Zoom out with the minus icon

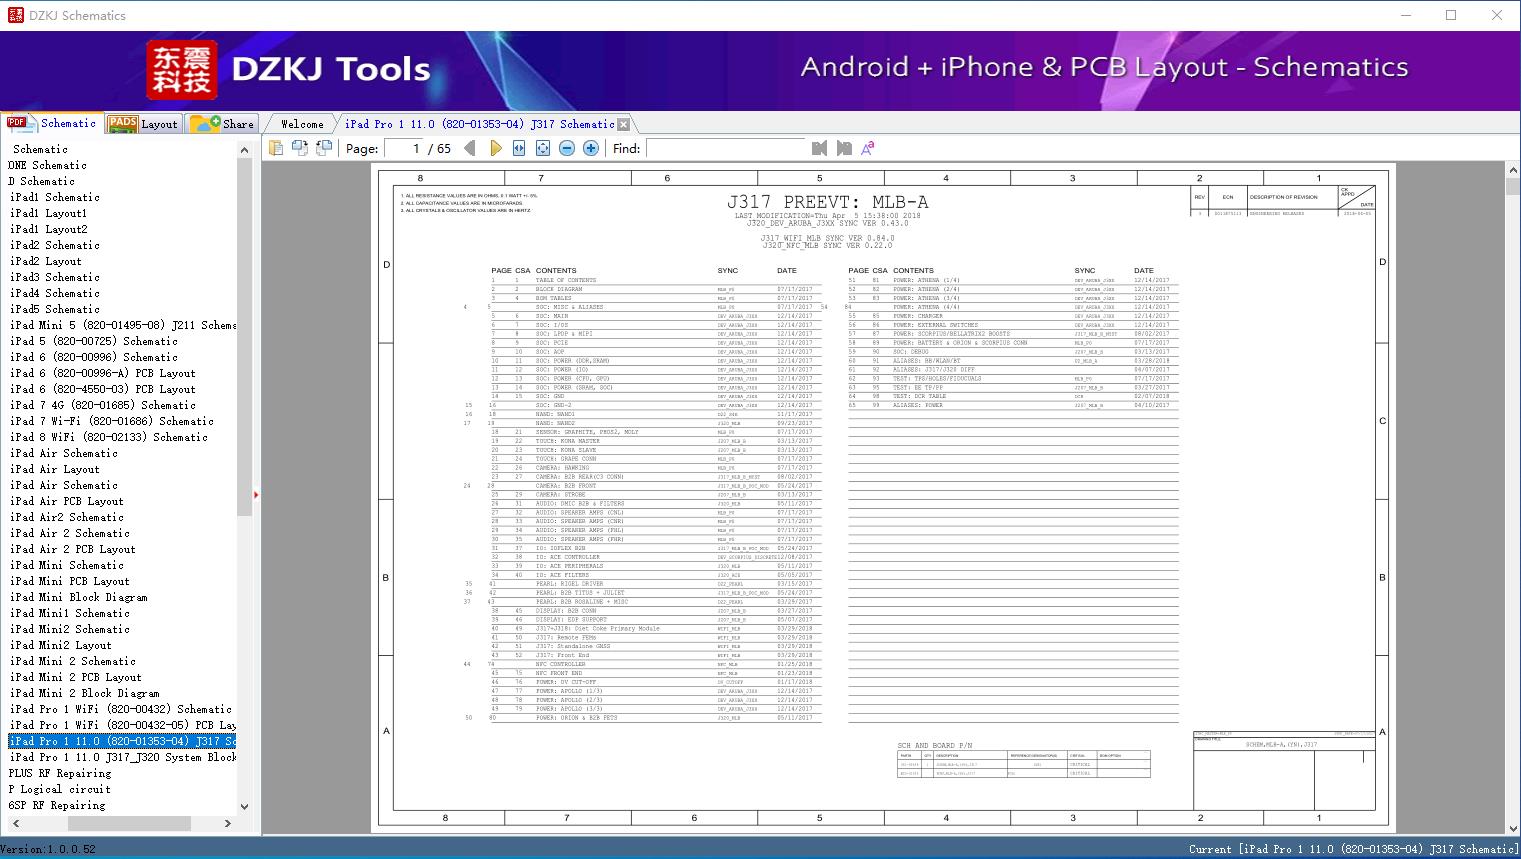pos(567,148)
